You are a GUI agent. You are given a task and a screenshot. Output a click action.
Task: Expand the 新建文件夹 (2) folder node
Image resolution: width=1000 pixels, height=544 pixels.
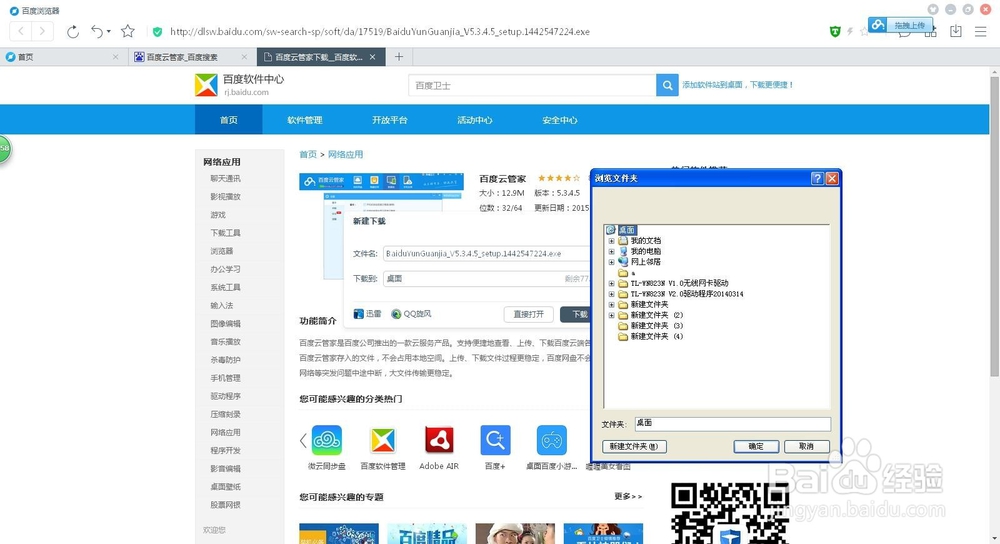tap(611, 315)
